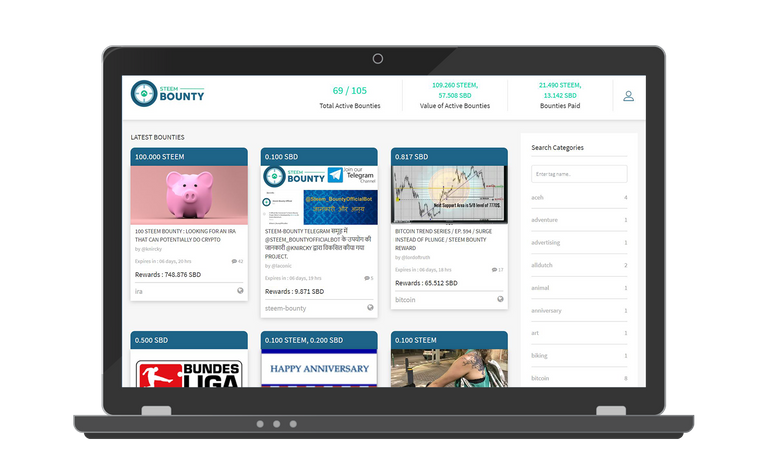Select the aceh category

pyautogui.click(x=579, y=197)
